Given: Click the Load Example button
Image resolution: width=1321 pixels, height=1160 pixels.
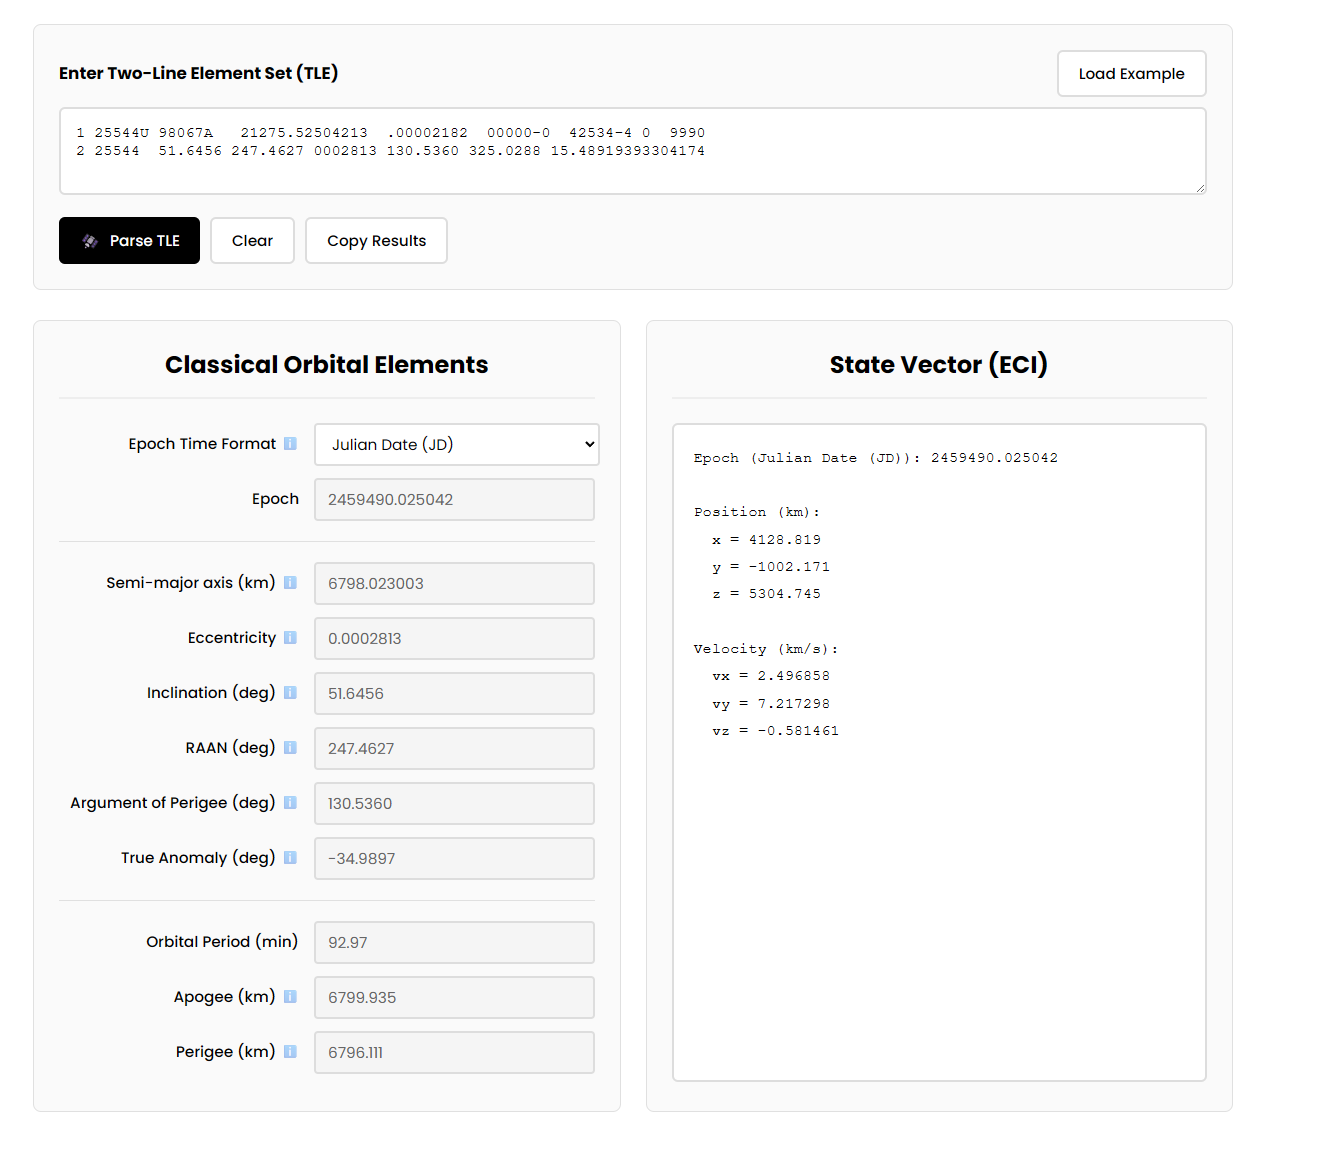Looking at the screenshot, I should (x=1131, y=73).
